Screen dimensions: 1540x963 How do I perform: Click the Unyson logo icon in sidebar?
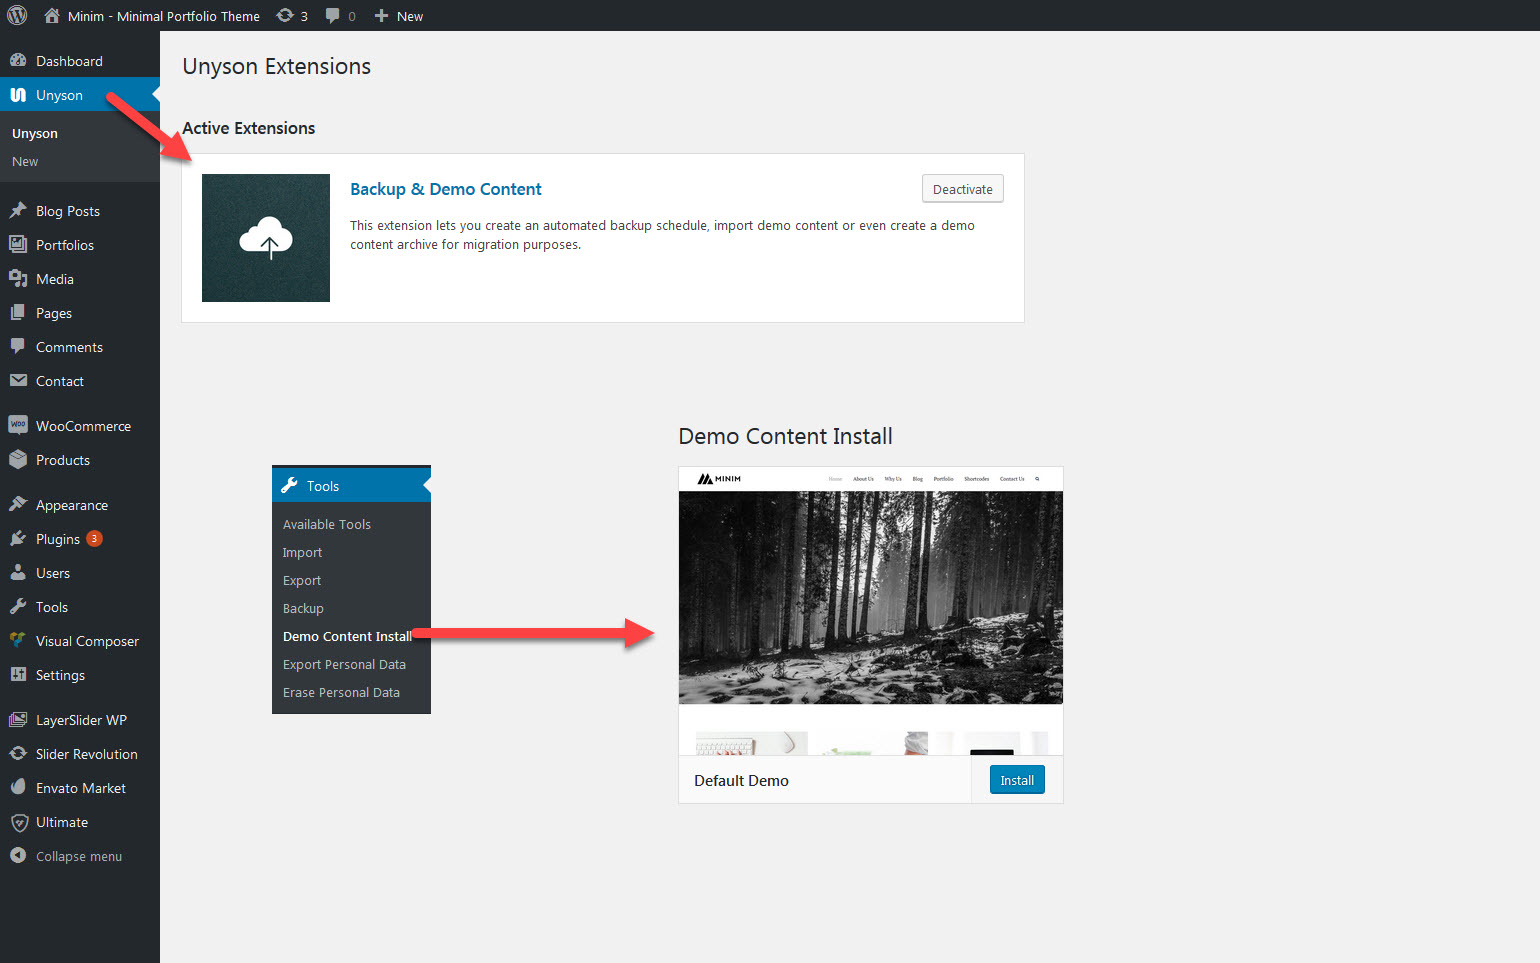[x=18, y=95]
